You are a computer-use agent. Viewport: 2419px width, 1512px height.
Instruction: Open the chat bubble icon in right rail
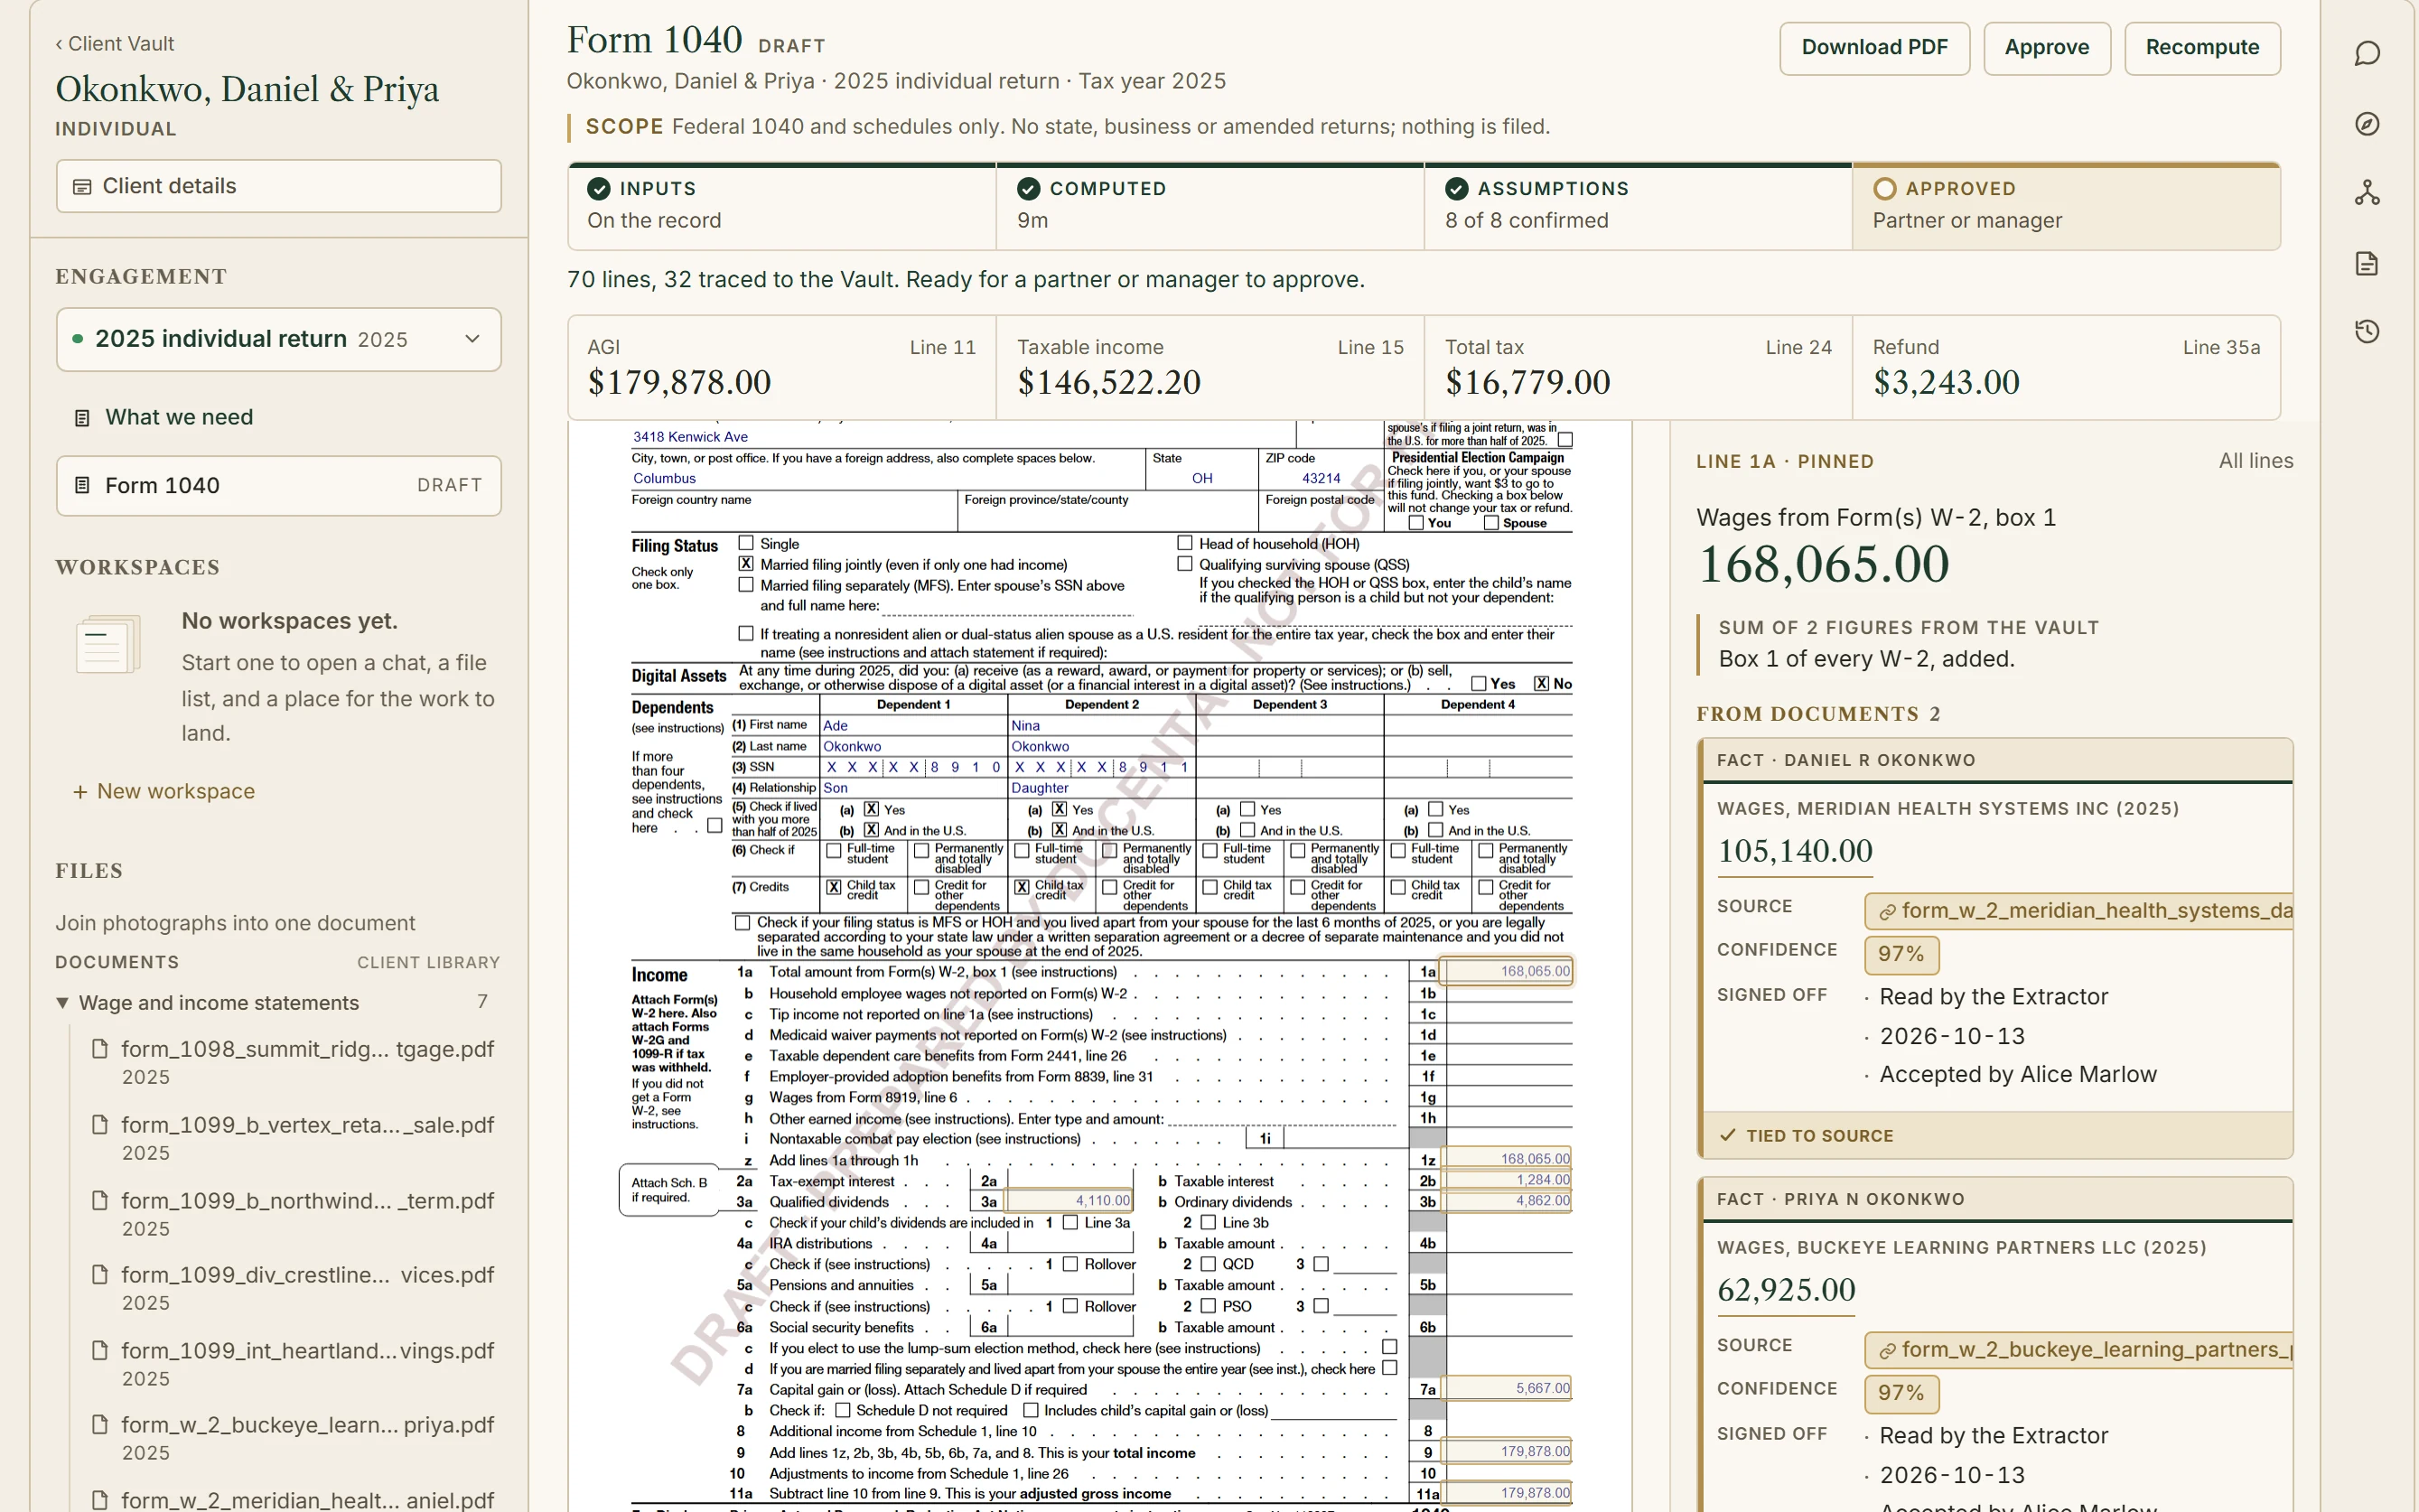[x=2366, y=53]
